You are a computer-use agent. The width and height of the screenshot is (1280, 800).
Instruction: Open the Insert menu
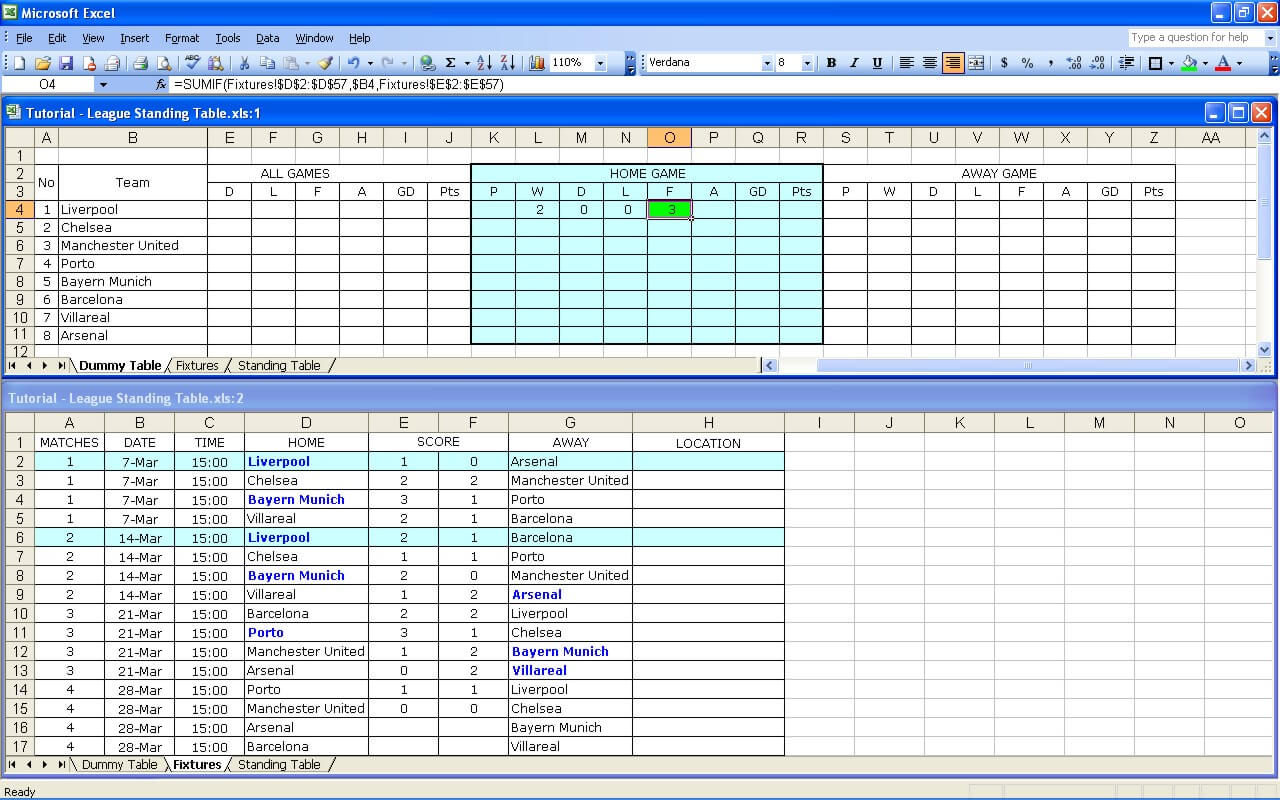(x=134, y=38)
